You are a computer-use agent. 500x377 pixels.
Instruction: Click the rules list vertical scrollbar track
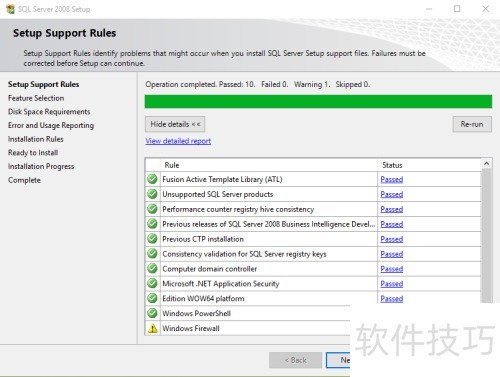click(x=486, y=235)
